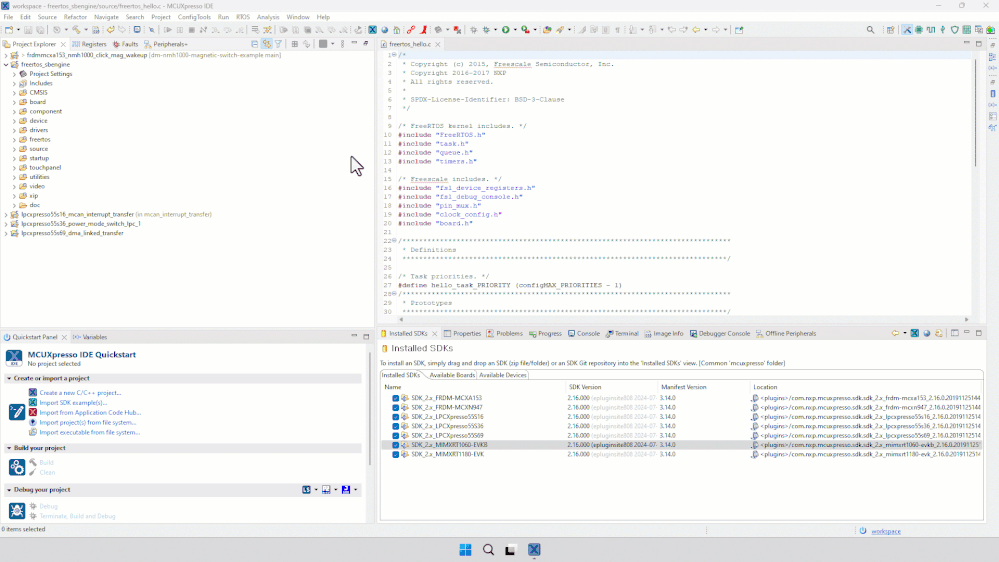Open the ConfigTools menu

pos(194,17)
